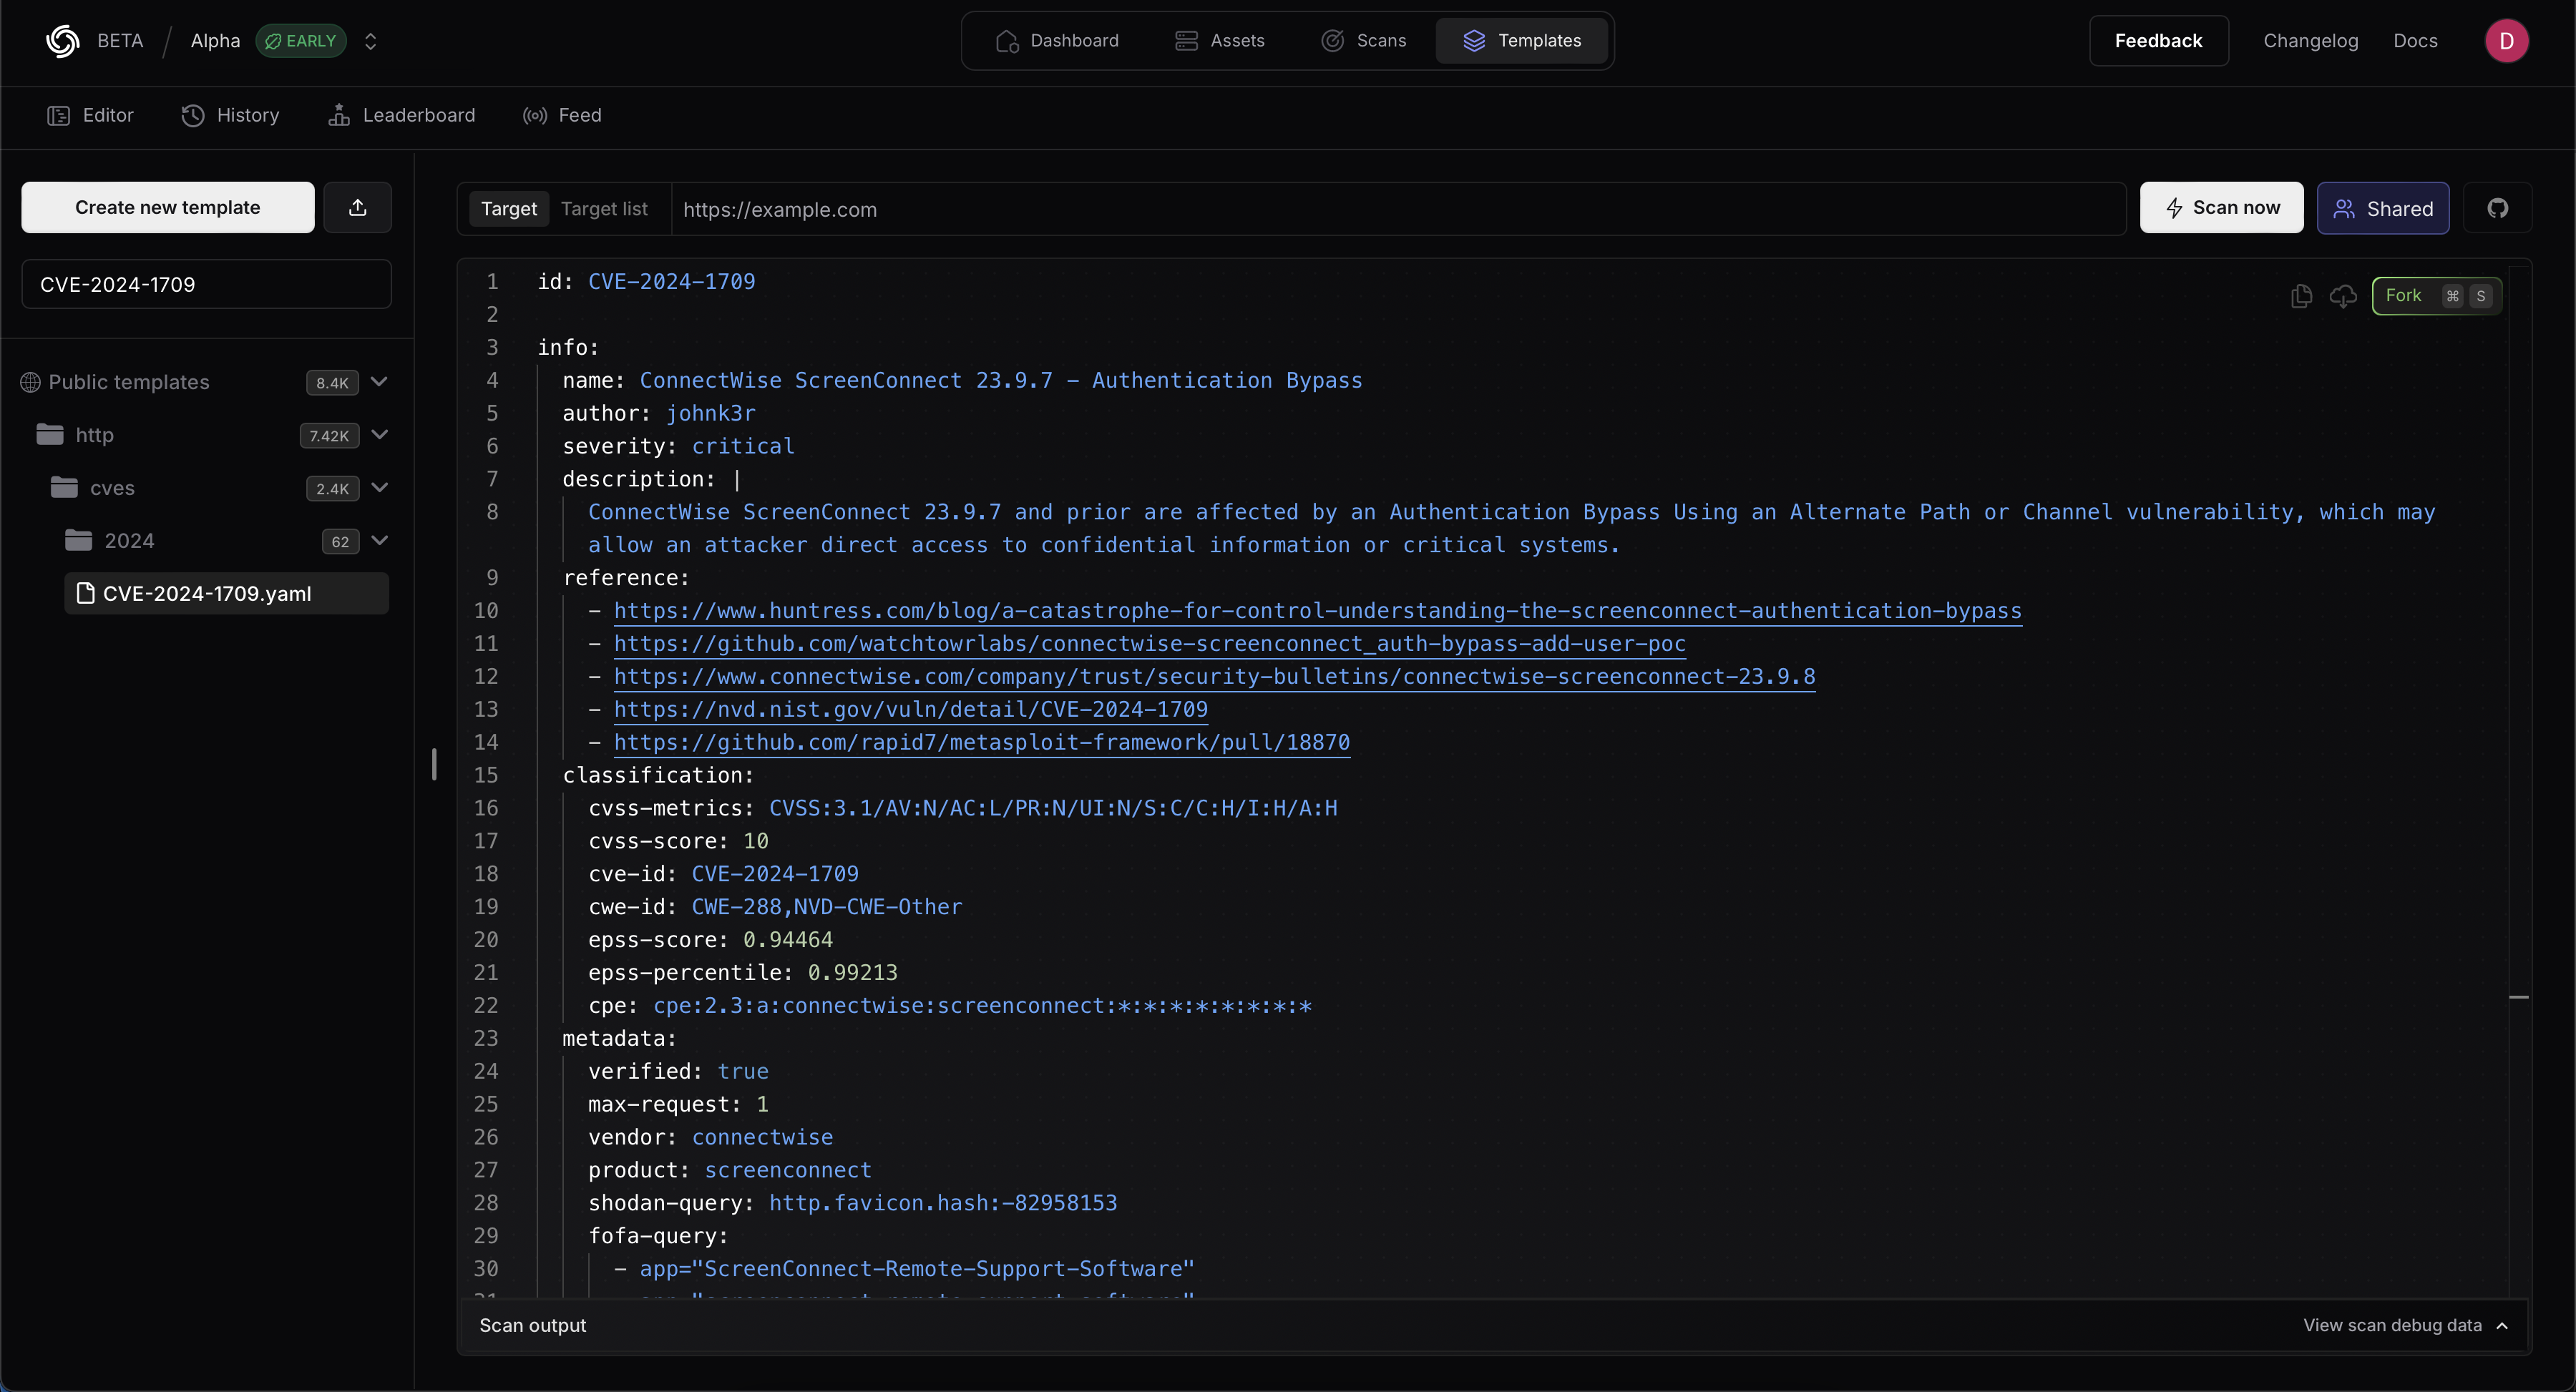Focus the CVE-2024-1709 search field

click(x=206, y=284)
